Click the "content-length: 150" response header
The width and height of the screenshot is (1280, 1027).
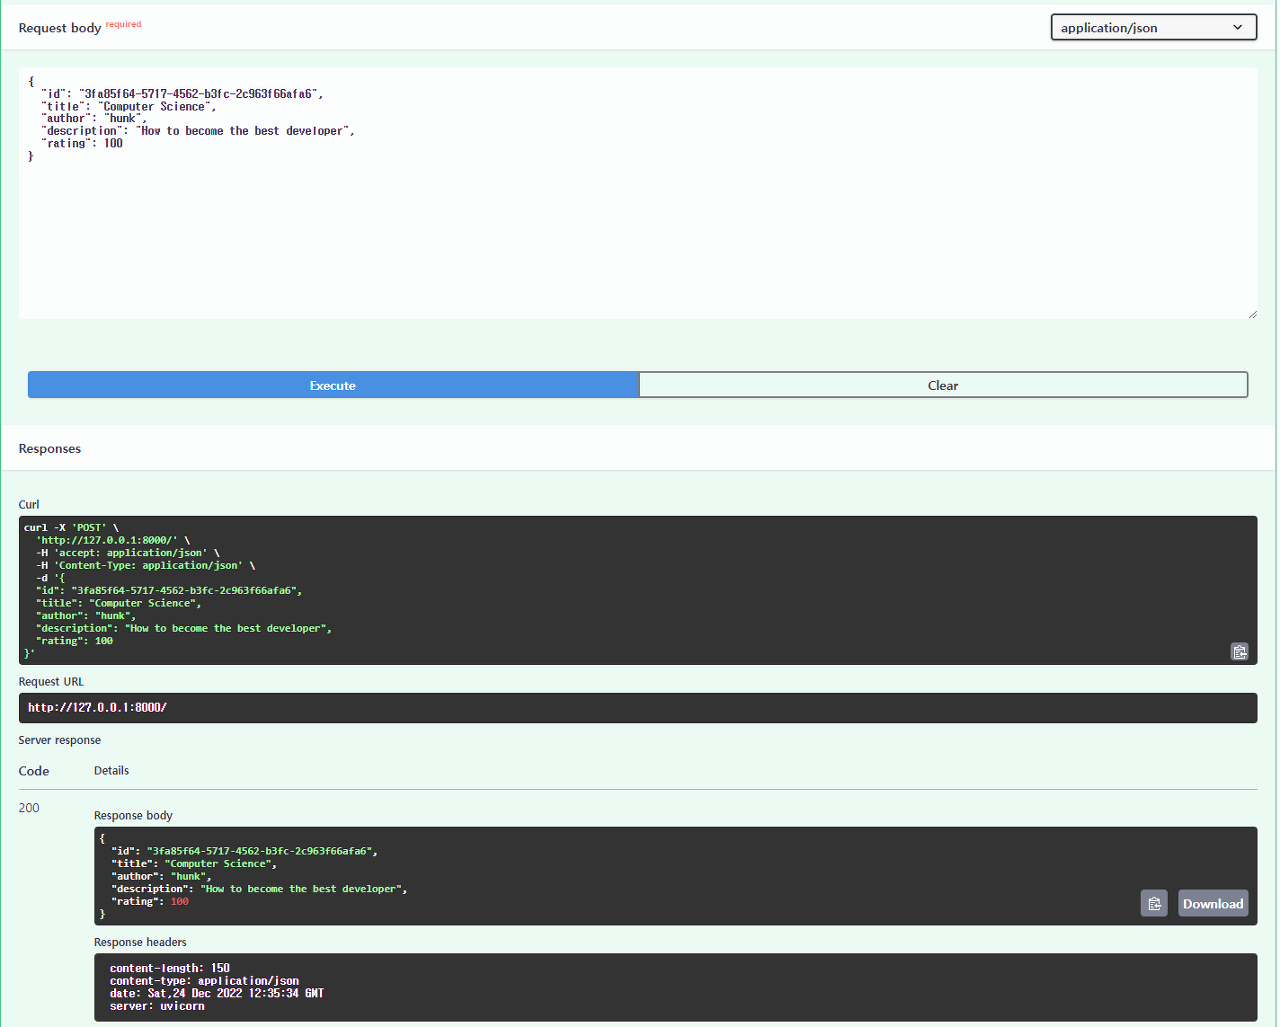[x=170, y=969]
